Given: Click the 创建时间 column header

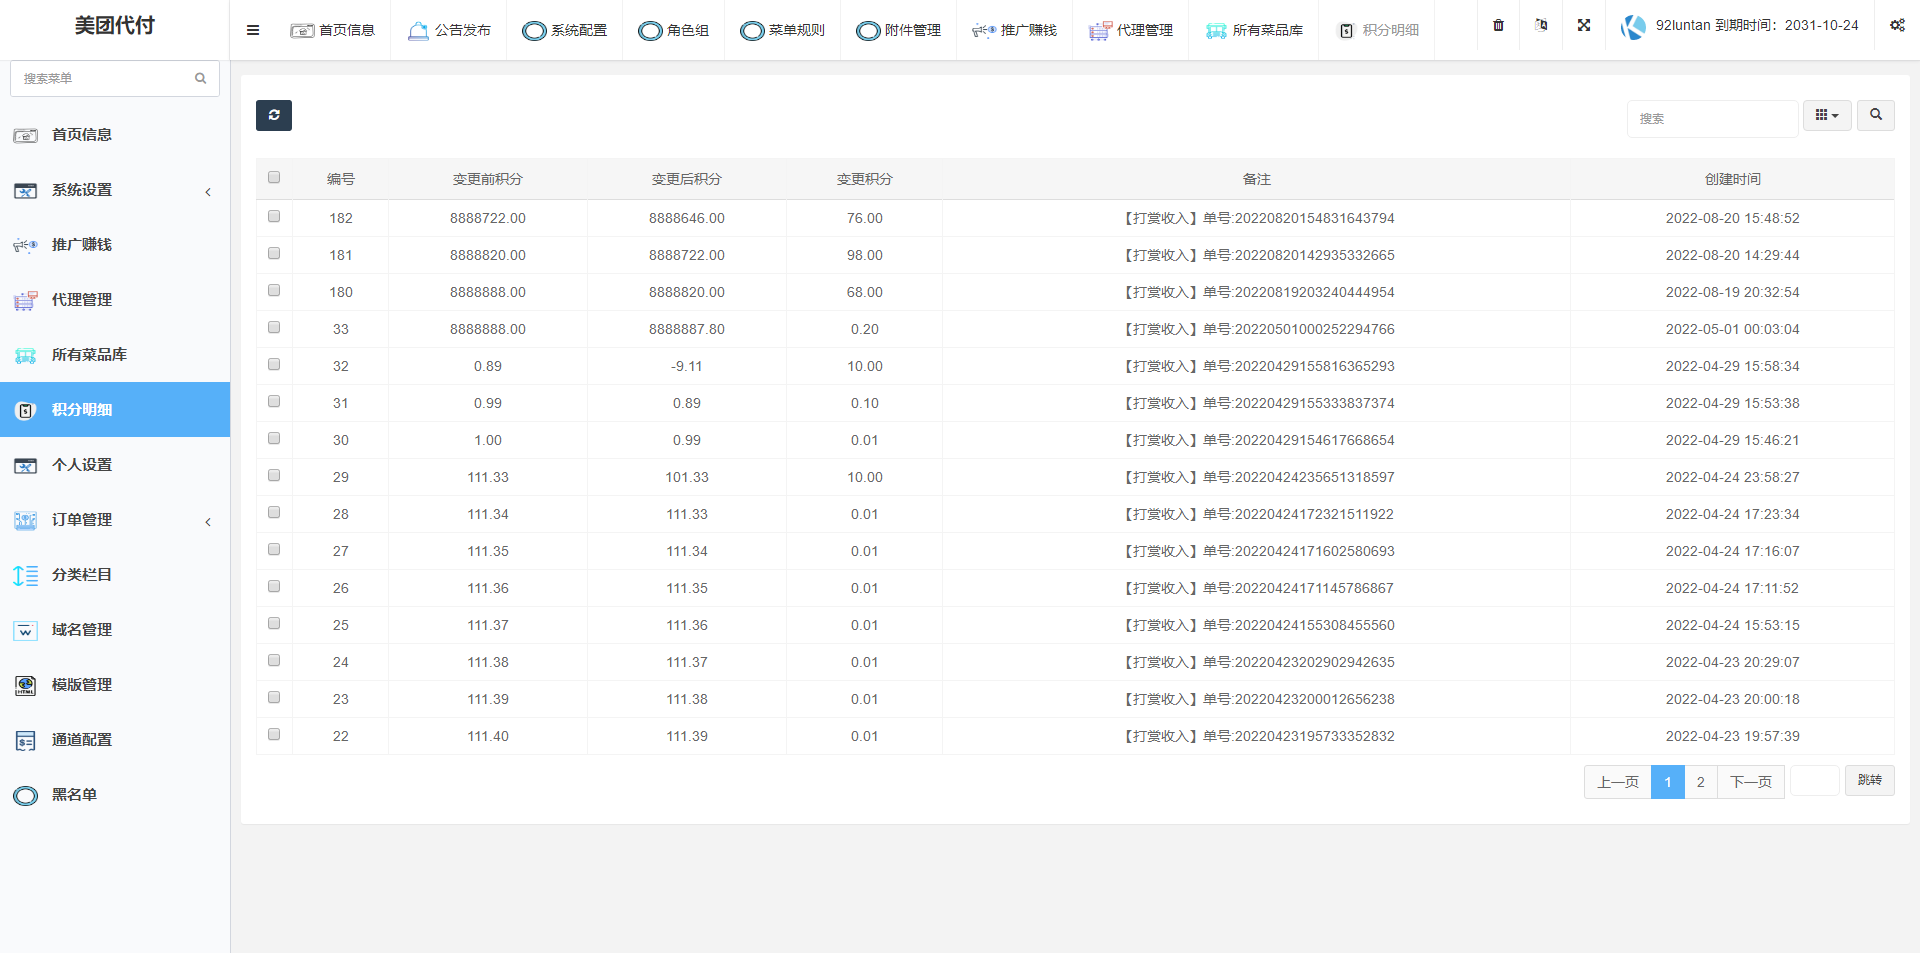Looking at the screenshot, I should tap(1733, 179).
